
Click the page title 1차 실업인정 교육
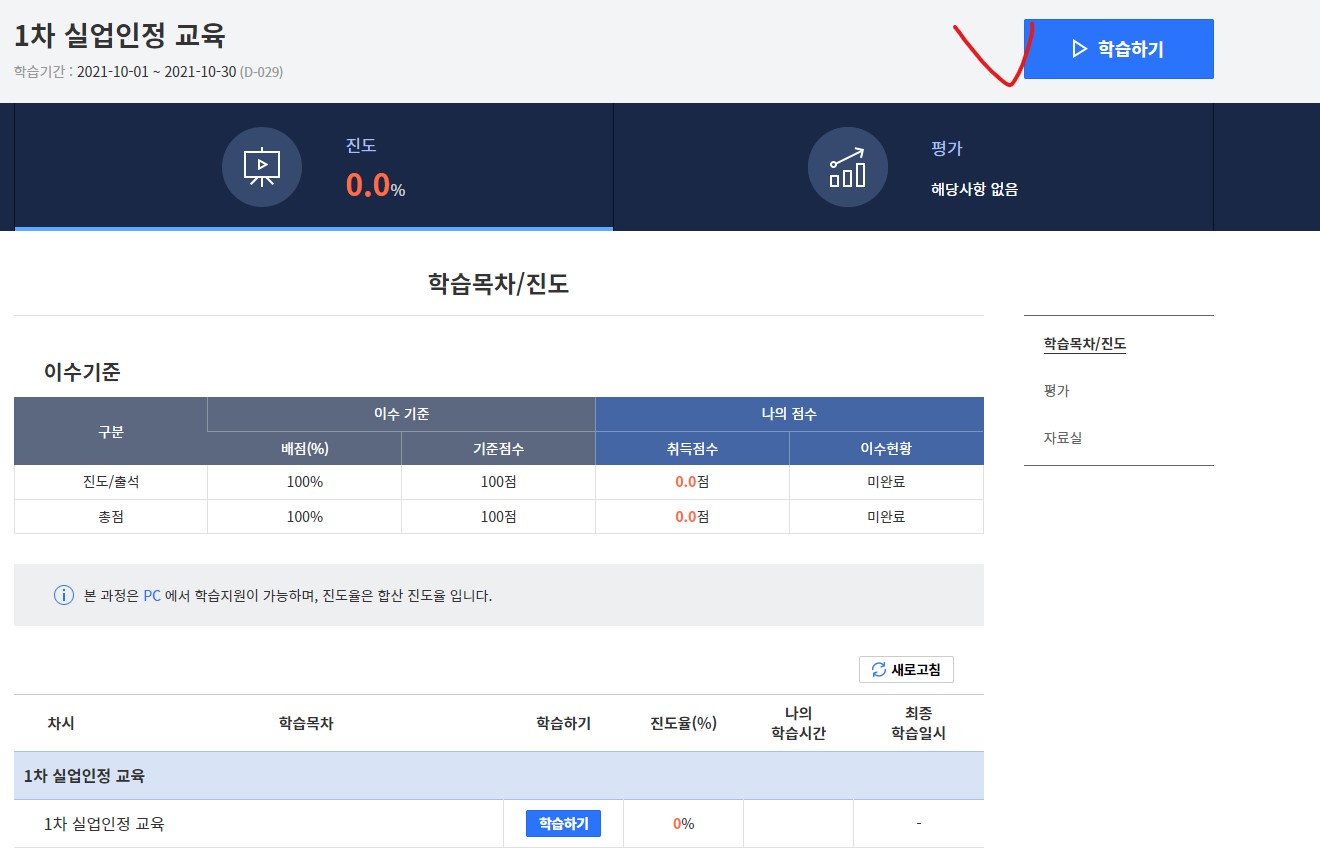120,36
